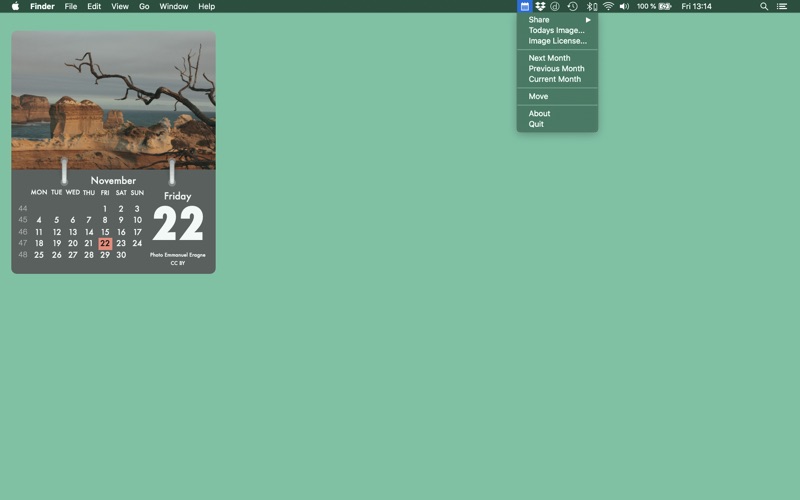Open the Go menu
This screenshot has height=500, width=800.
(144, 6)
